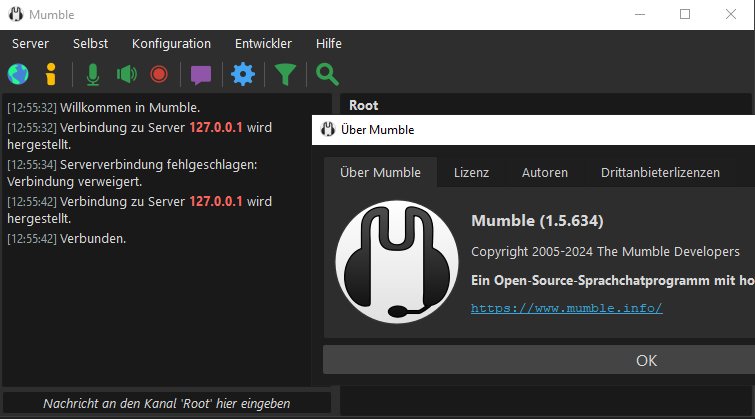
Task: Select the Über Mumble tab
Action: tap(380, 172)
